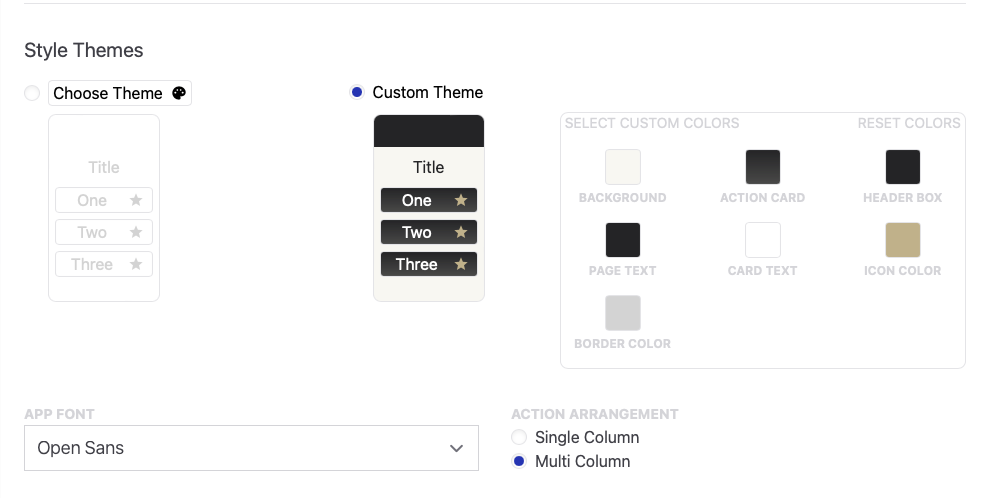
Task: Click the star icon on faded preview Two row
Action: pos(136,232)
